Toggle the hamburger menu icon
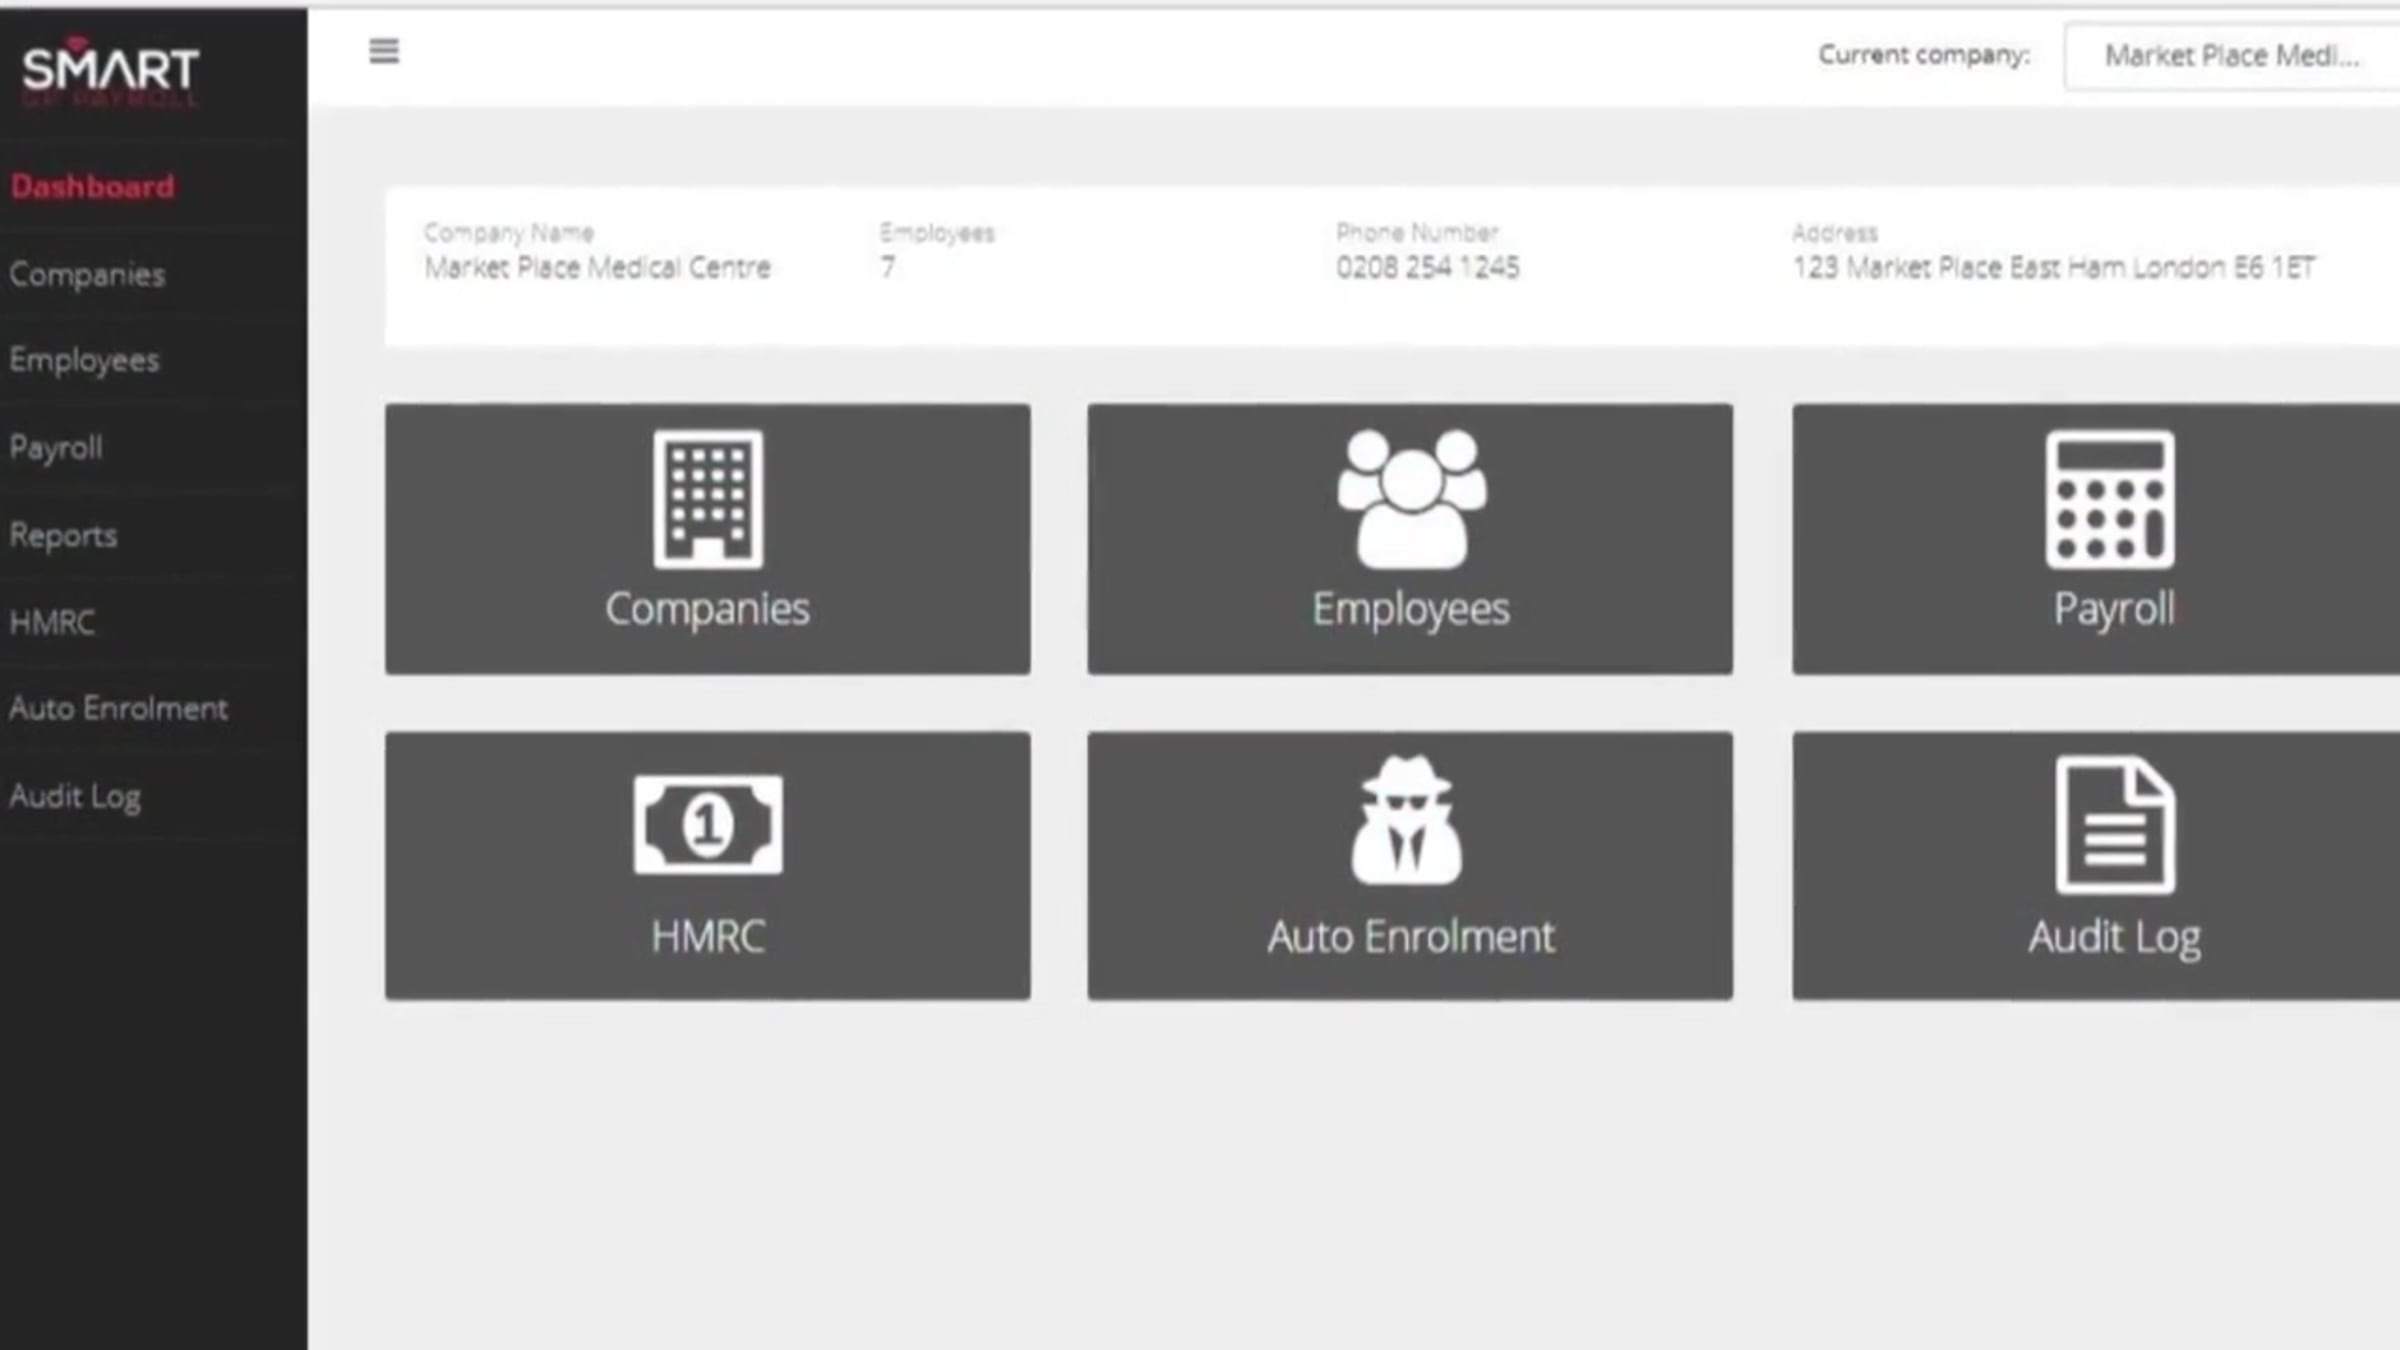 coord(384,51)
